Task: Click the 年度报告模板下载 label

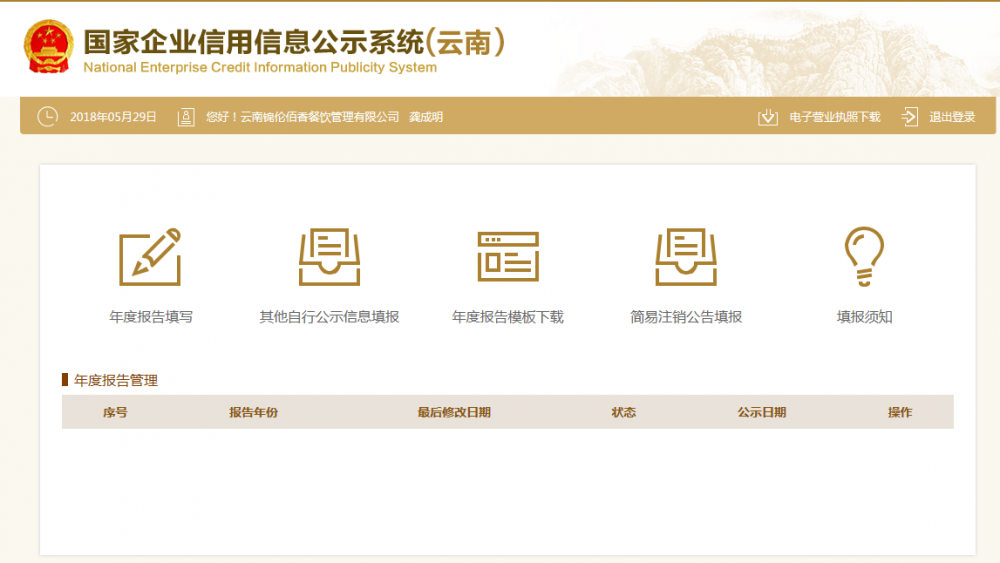Action: tap(508, 317)
